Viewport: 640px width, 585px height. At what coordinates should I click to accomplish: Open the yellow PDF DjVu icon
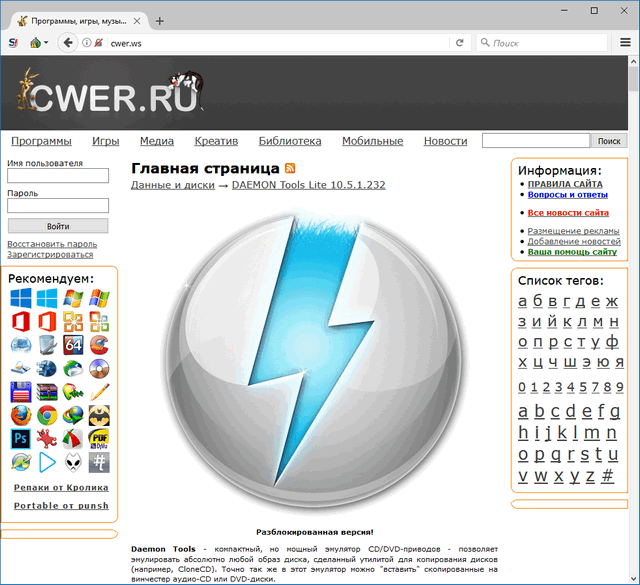pos(99,439)
